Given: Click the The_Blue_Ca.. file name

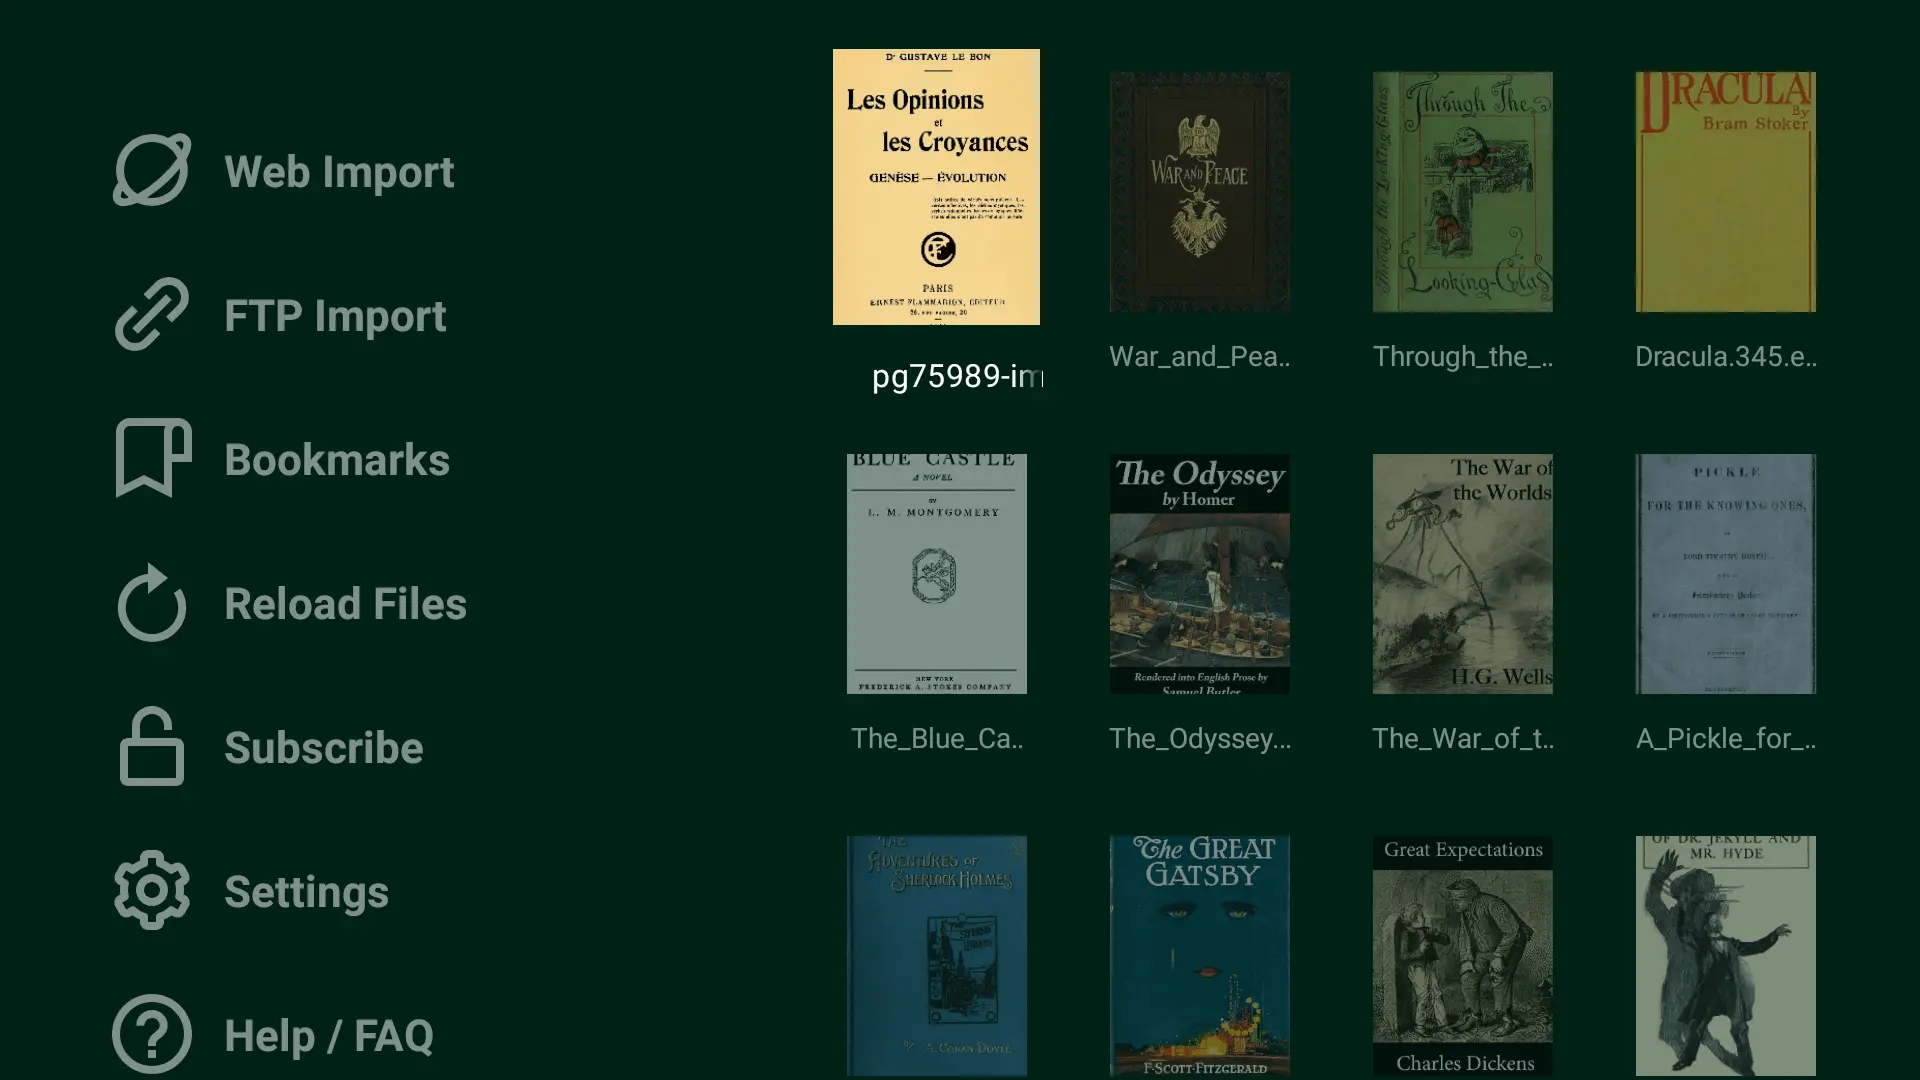Looking at the screenshot, I should (937, 739).
